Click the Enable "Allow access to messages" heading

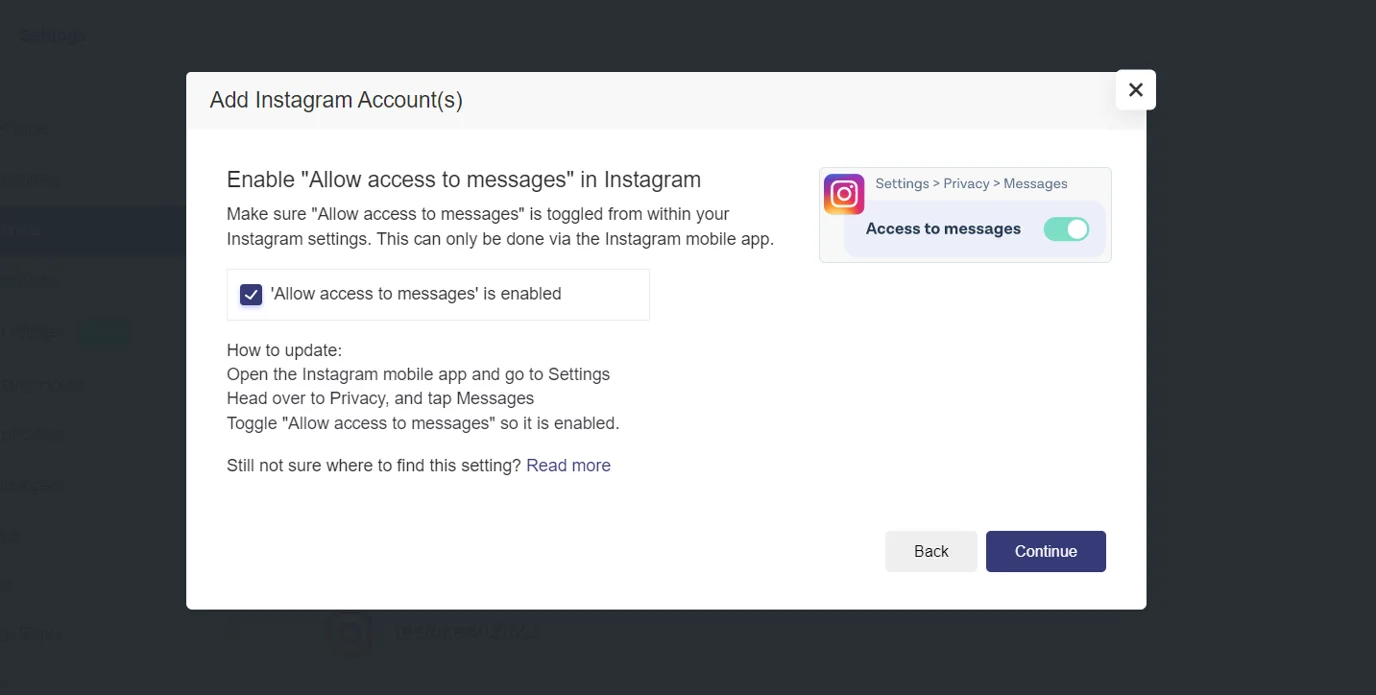point(463,179)
